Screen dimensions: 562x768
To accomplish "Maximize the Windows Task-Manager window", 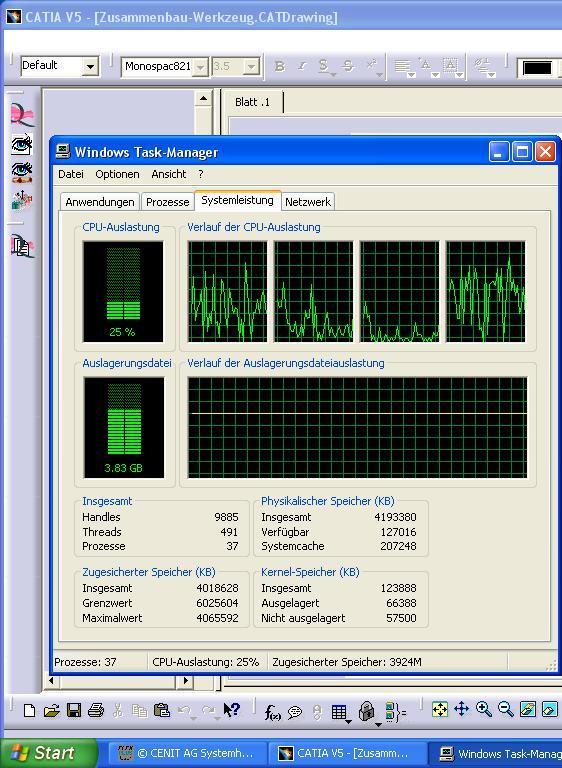I will pos(522,152).
